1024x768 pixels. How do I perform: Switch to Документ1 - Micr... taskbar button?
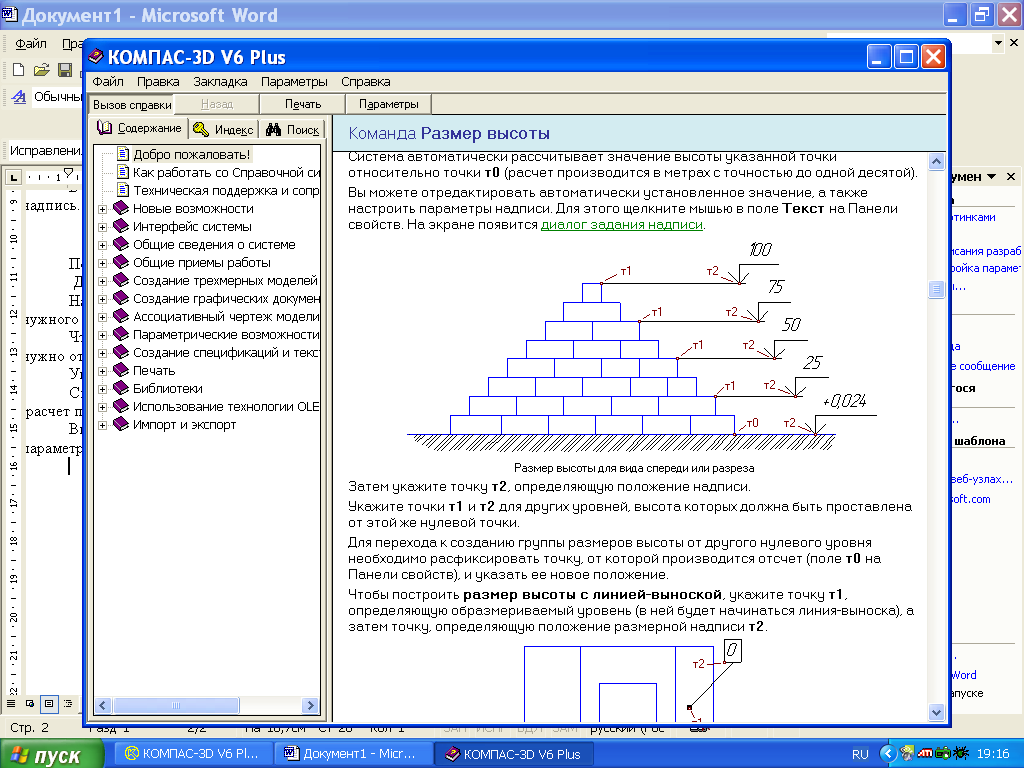(x=352, y=754)
